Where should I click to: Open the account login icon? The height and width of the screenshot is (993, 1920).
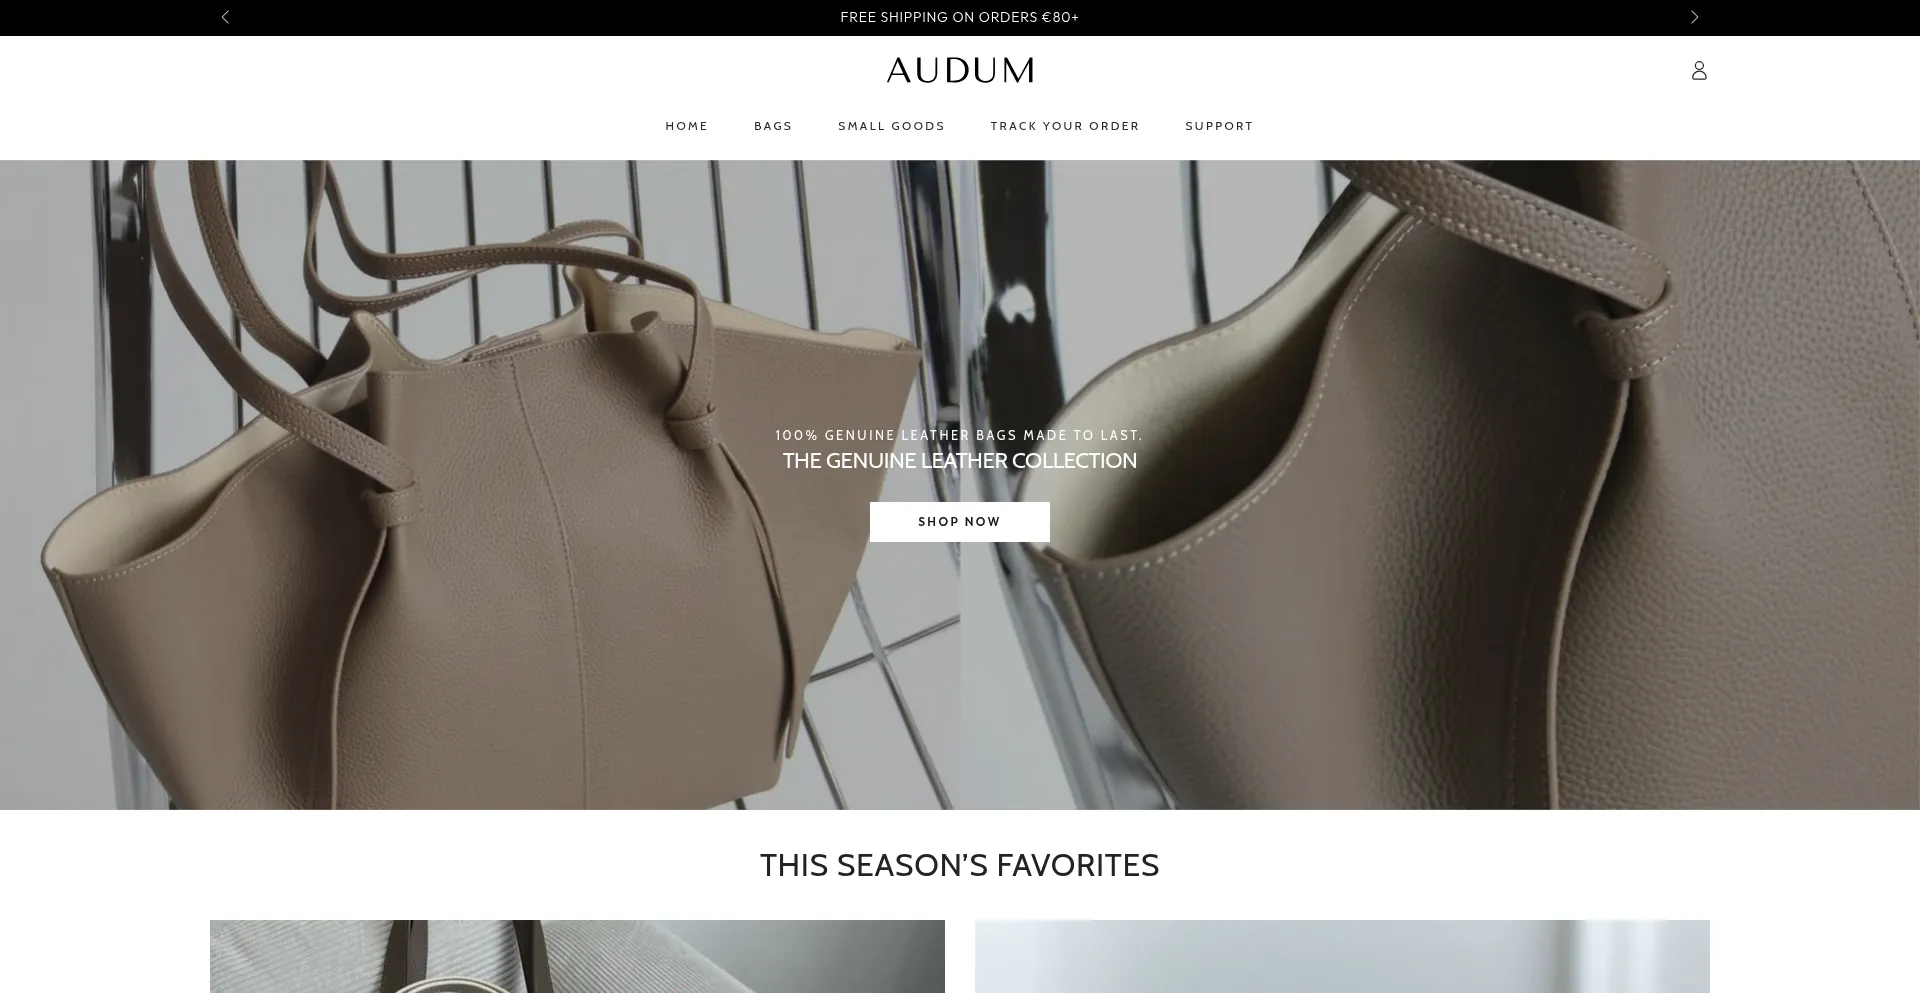click(x=1699, y=70)
